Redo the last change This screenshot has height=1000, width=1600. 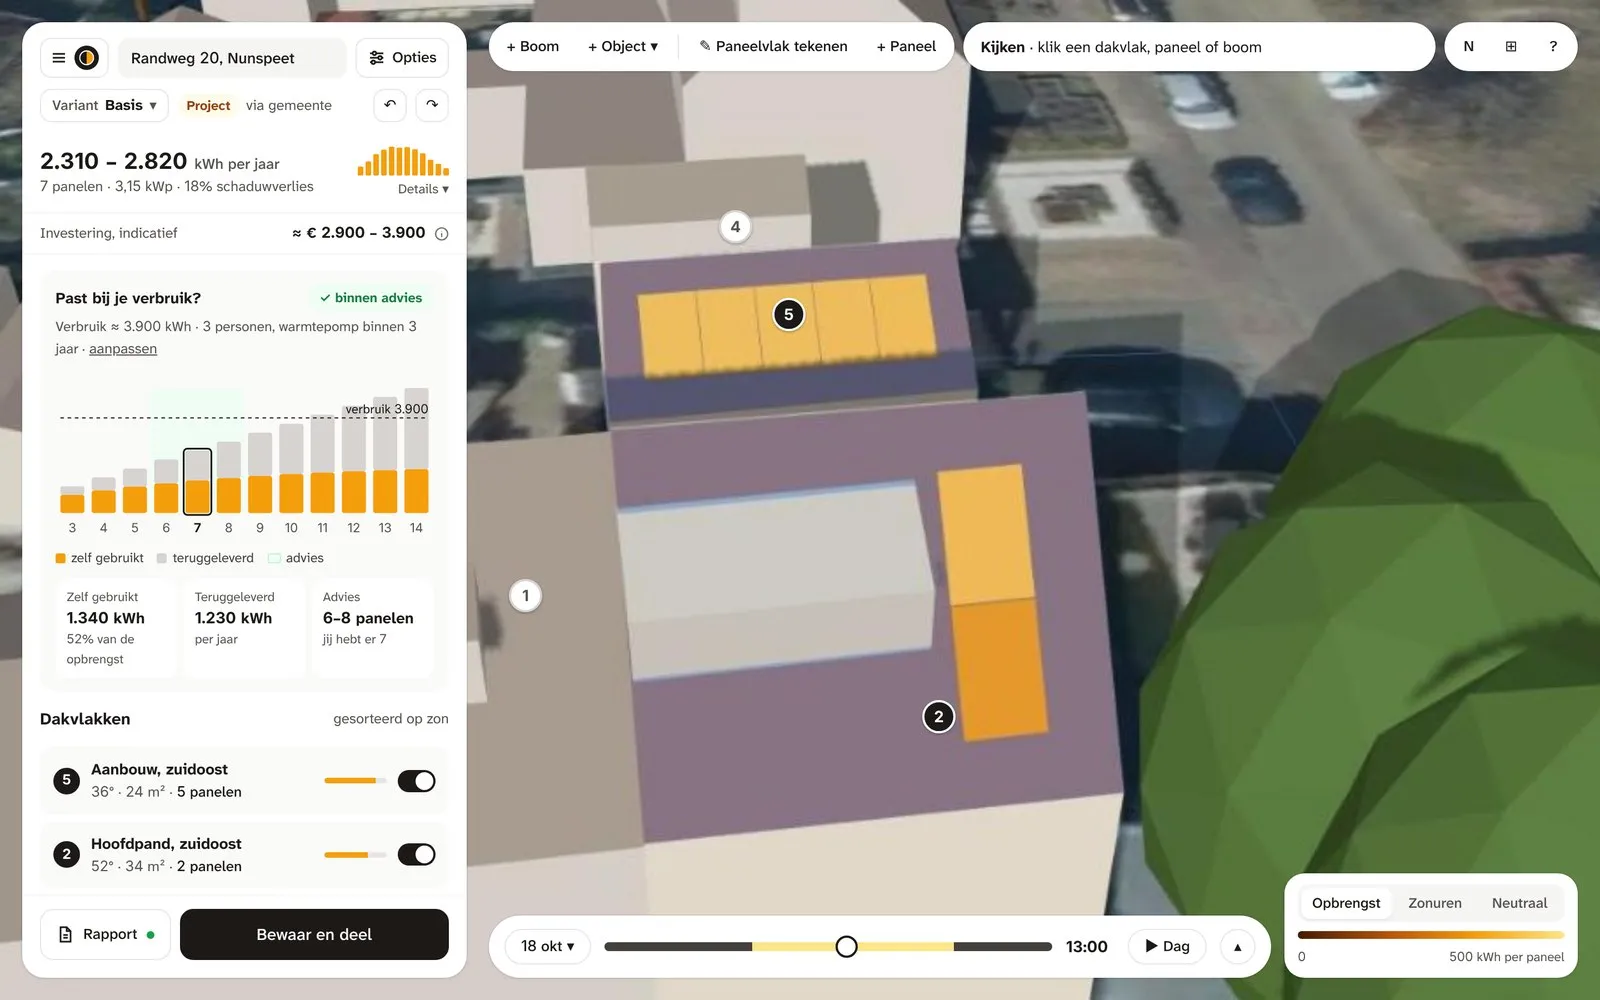point(432,105)
